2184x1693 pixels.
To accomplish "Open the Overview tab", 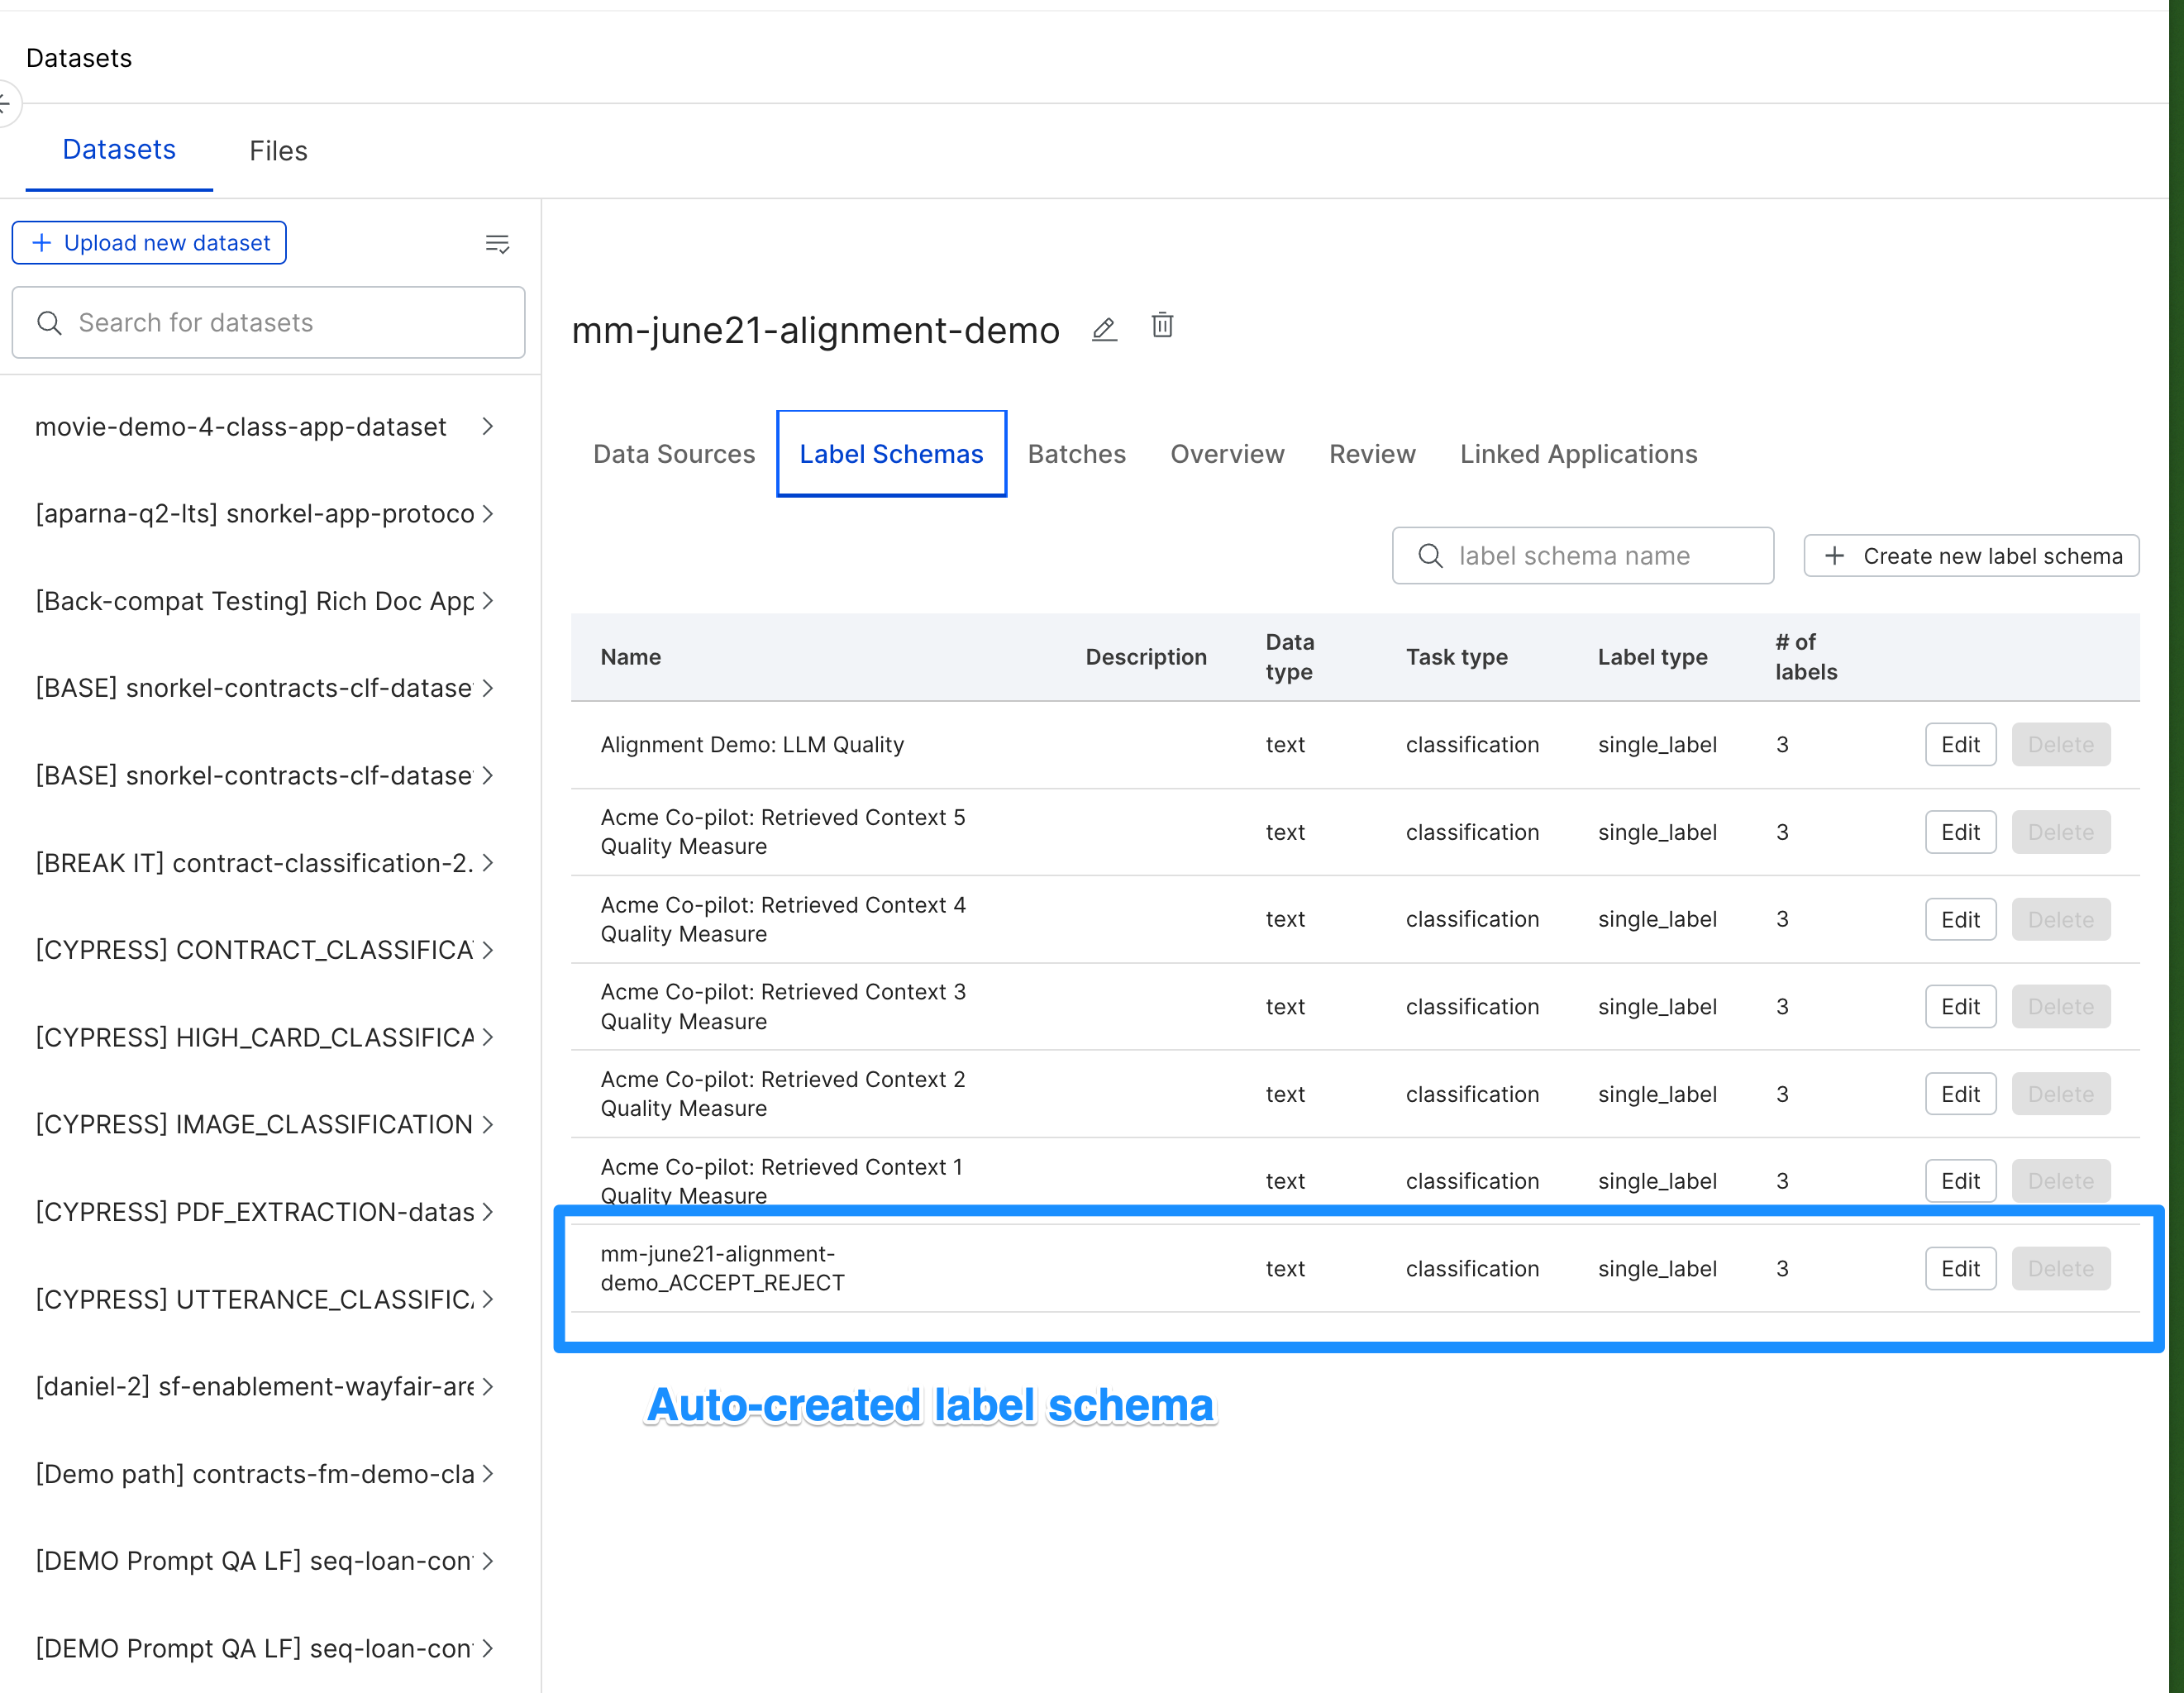I will [1227, 454].
